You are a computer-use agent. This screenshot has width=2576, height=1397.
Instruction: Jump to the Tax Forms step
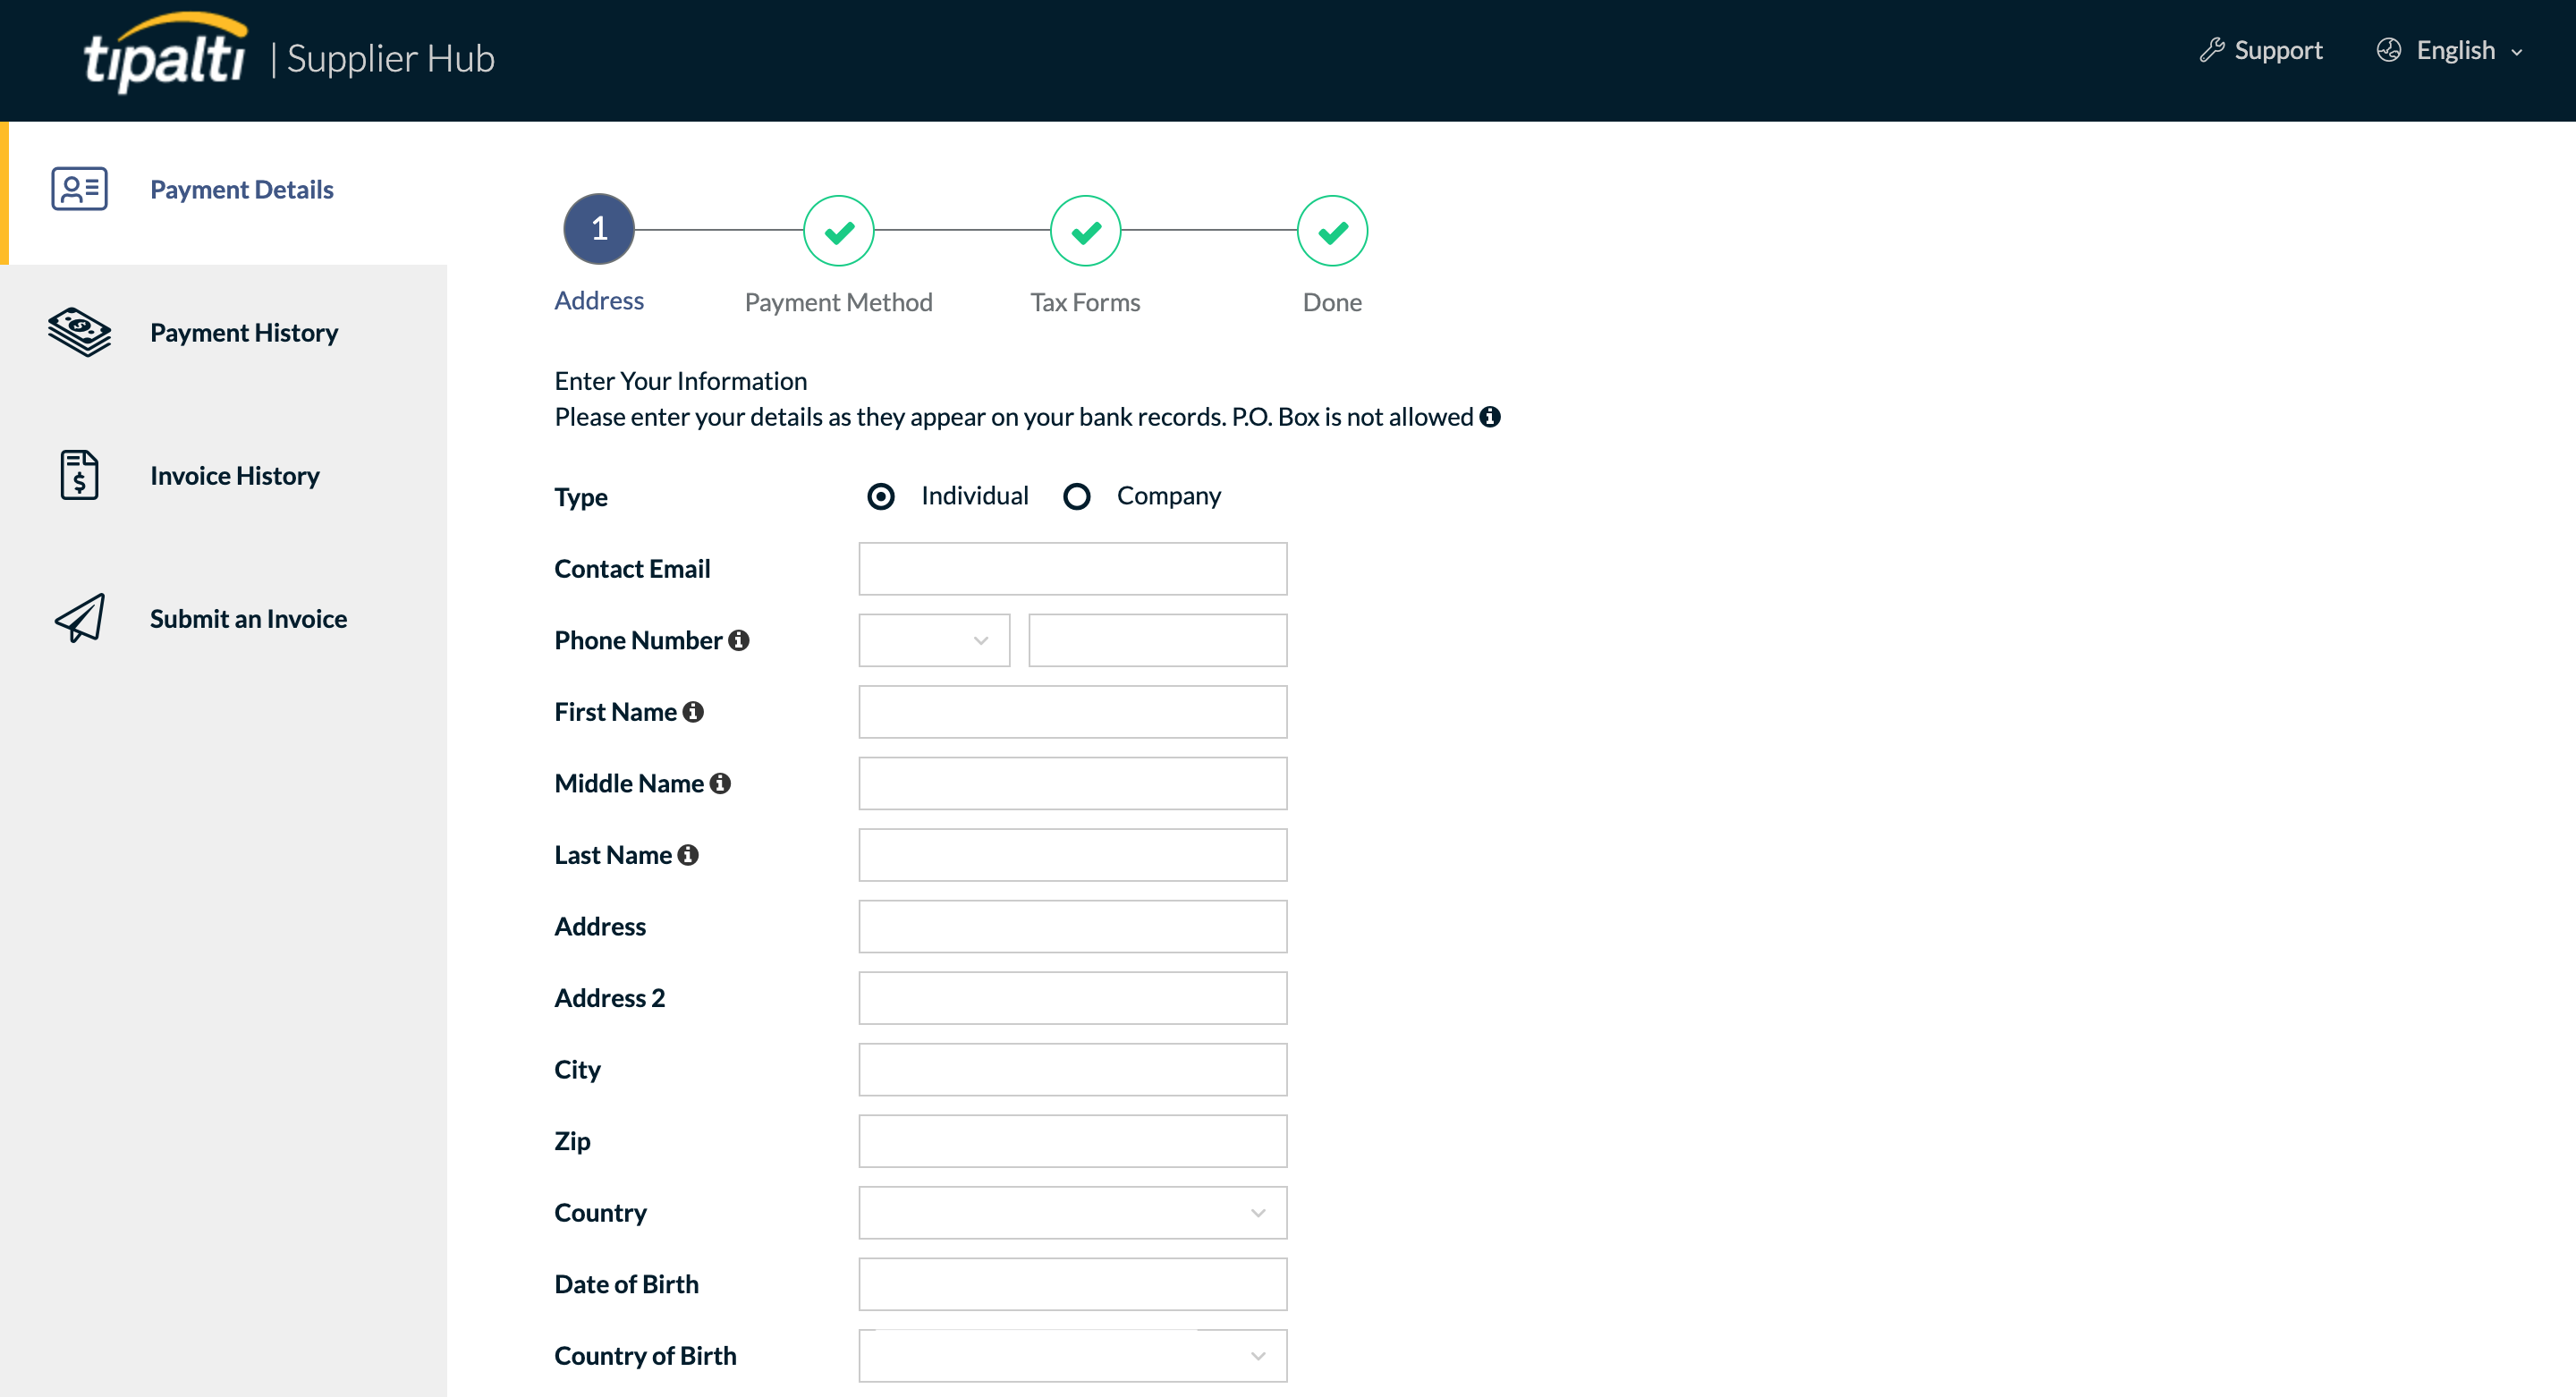[1085, 231]
